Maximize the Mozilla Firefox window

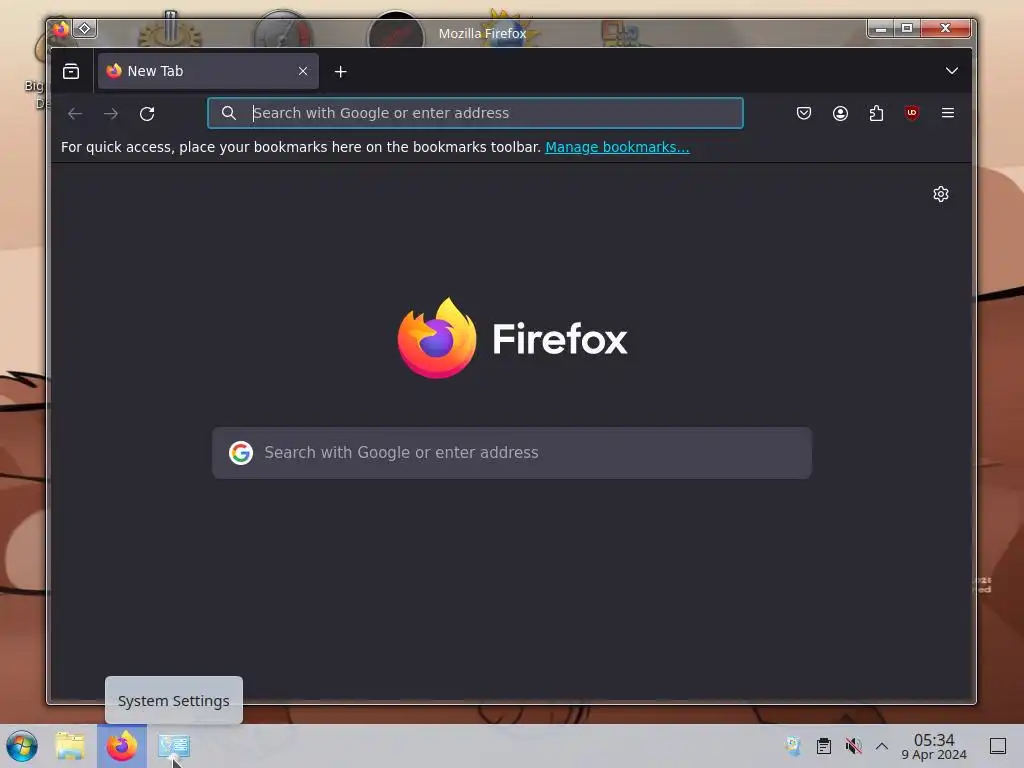pos(907,28)
